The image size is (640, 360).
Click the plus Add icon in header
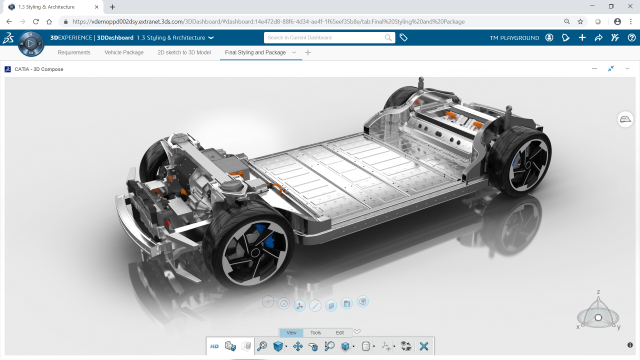tap(582, 38)
